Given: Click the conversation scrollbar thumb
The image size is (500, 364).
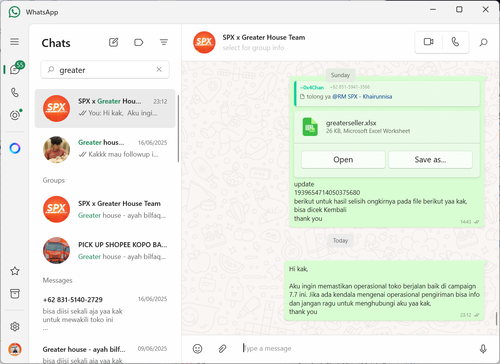Looking at the screenshot, I should point(496,319).
